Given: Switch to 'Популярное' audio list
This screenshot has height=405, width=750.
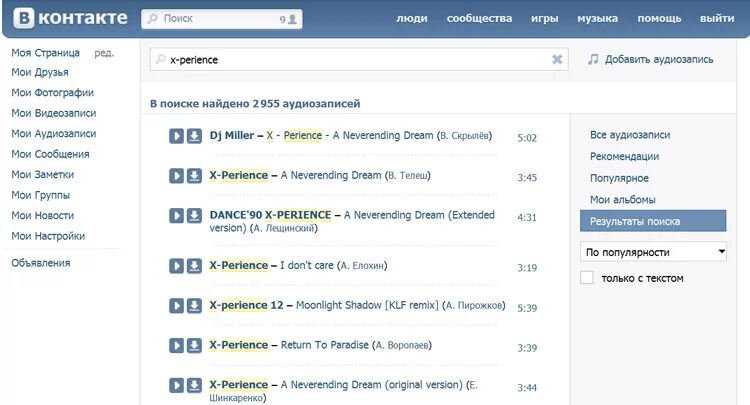Looking at the screenshot, I should coord(619,178).
